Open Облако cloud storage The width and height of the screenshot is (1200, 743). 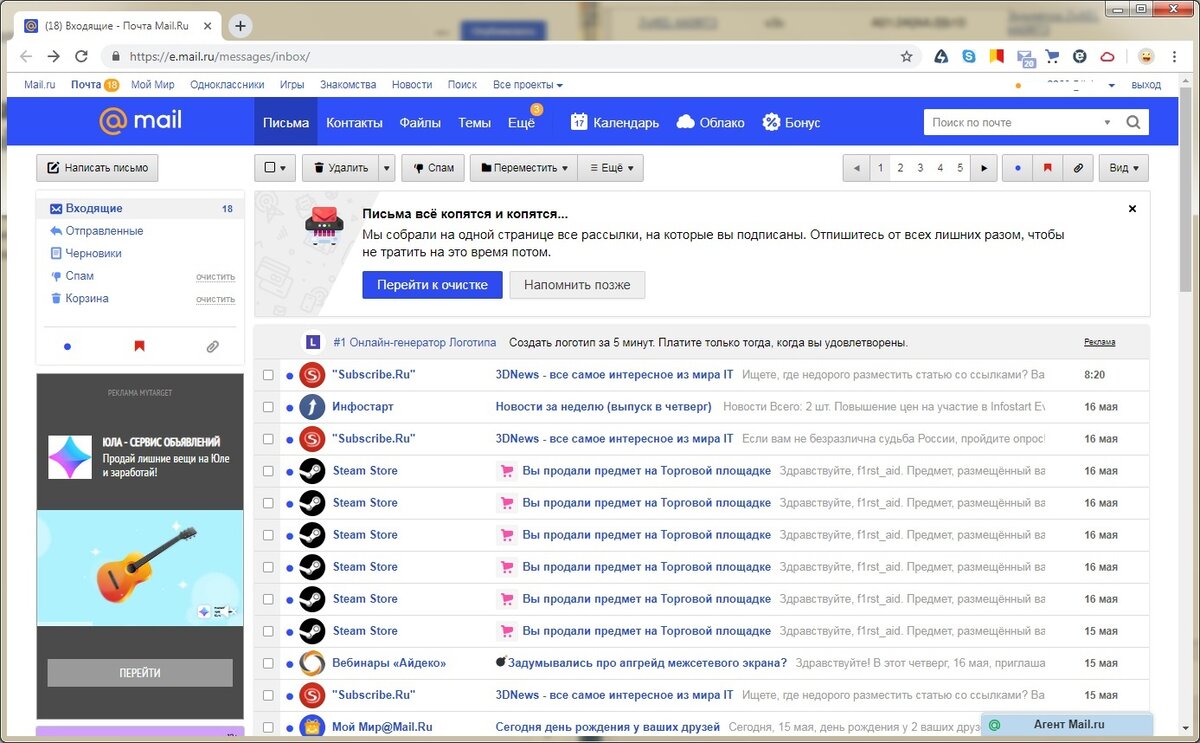tap(710, 122)
